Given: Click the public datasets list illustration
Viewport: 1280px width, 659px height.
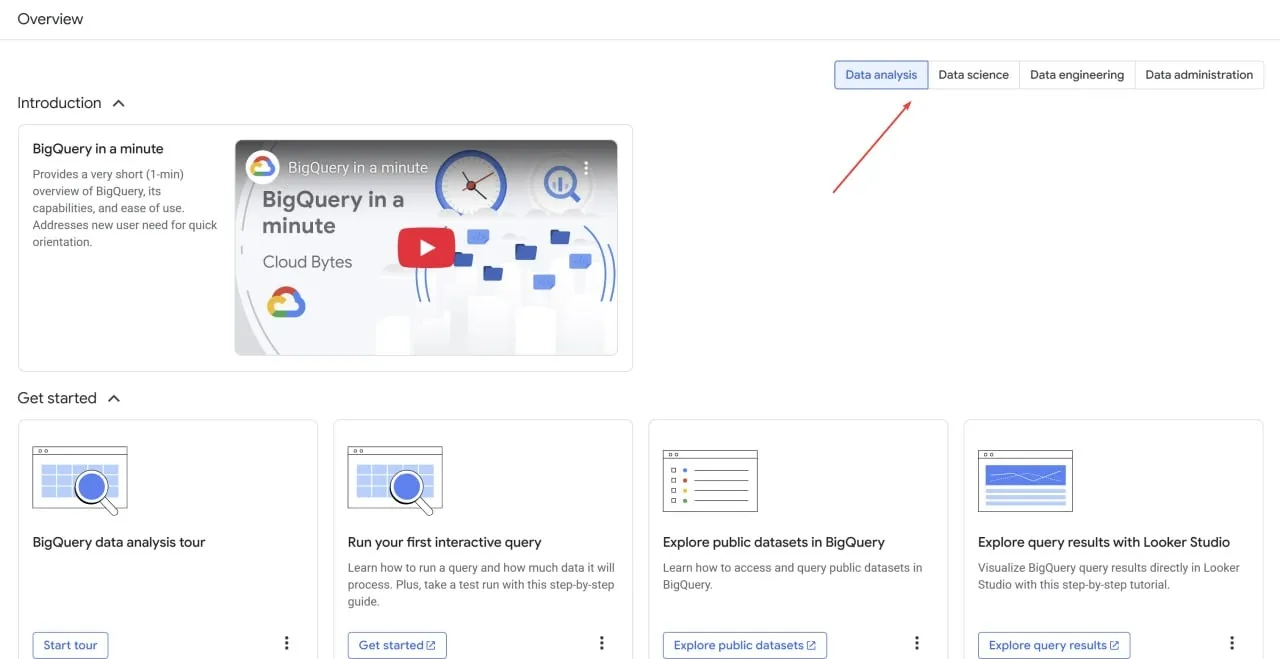Looking at the screenshot, I should coord(710,480).
